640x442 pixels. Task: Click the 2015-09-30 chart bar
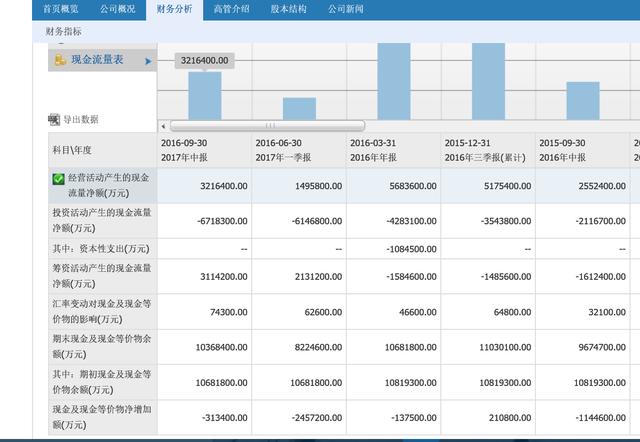pos(583,101)
